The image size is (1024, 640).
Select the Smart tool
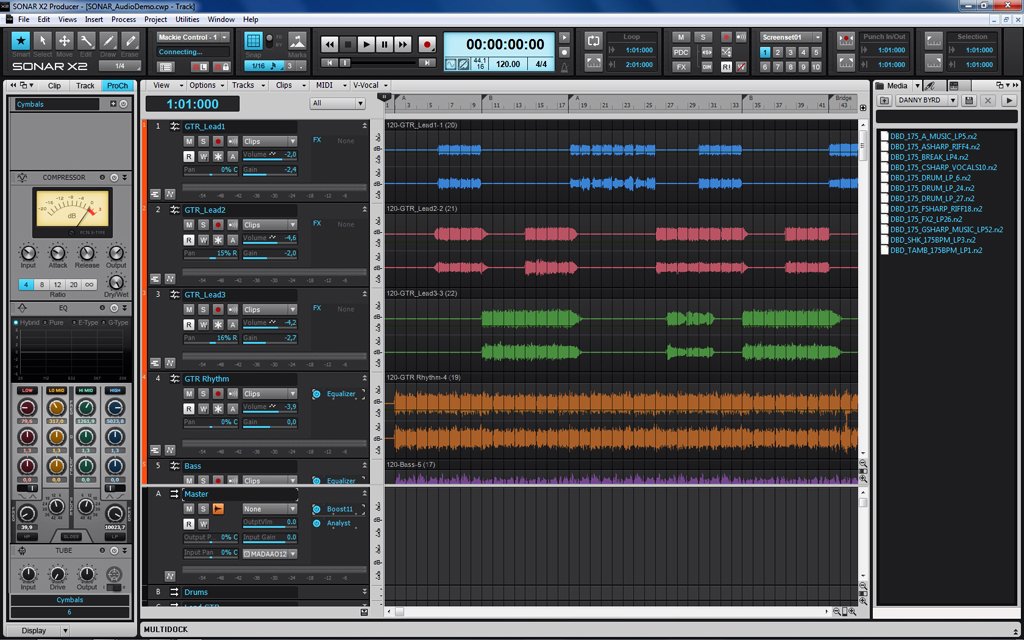pos(21,42)
